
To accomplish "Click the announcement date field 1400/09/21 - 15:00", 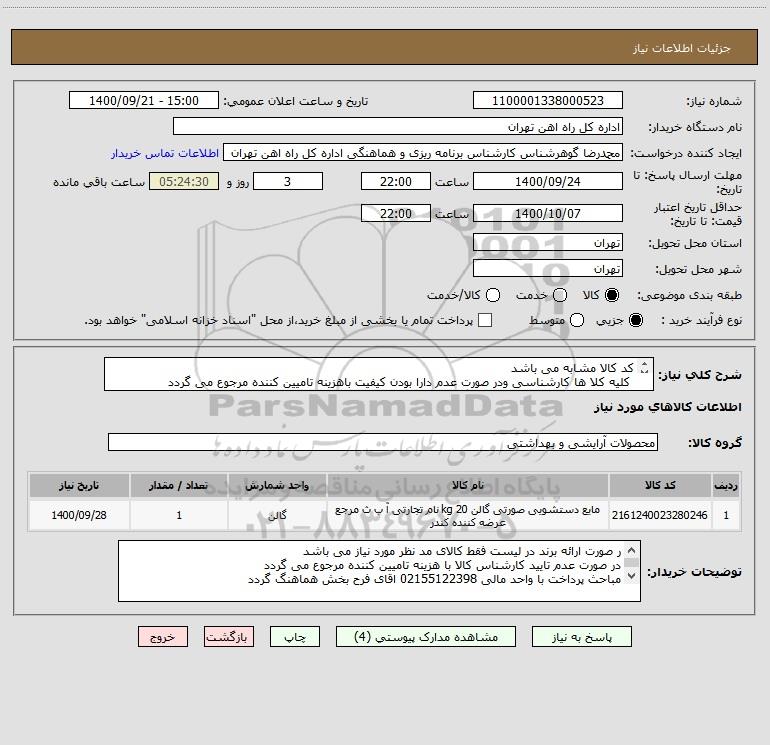I will pos(144,101).
